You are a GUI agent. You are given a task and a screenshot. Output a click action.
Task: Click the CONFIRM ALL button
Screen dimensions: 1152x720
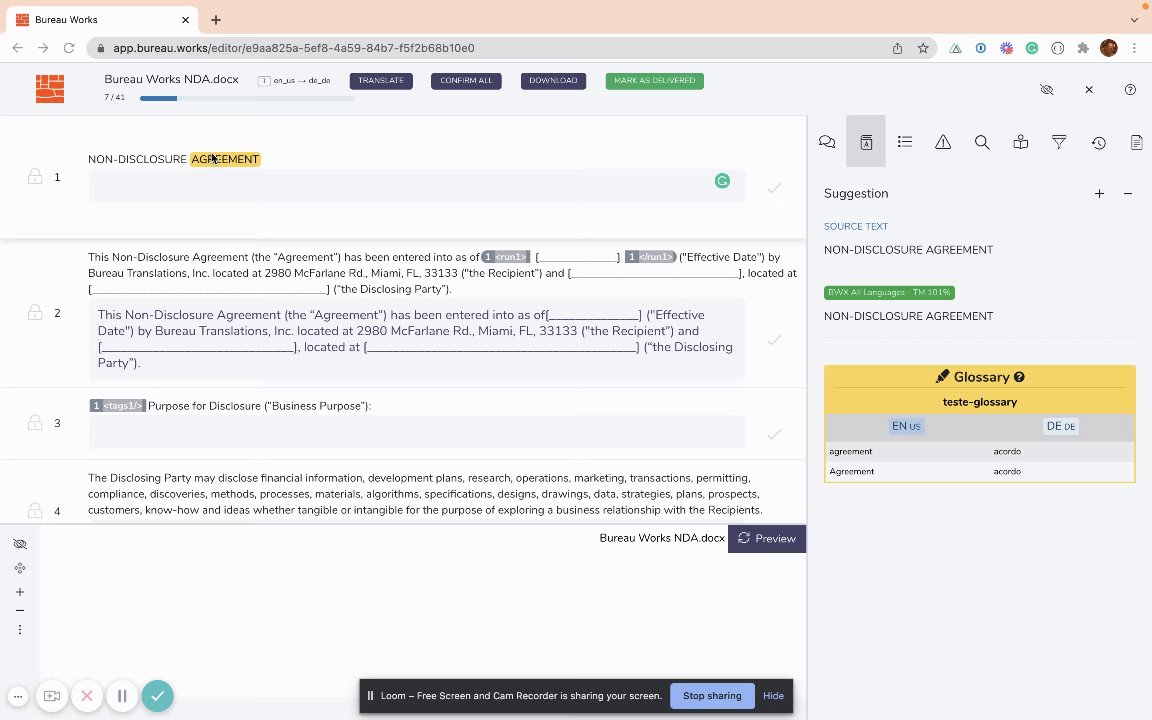click(x=466, y=81)
